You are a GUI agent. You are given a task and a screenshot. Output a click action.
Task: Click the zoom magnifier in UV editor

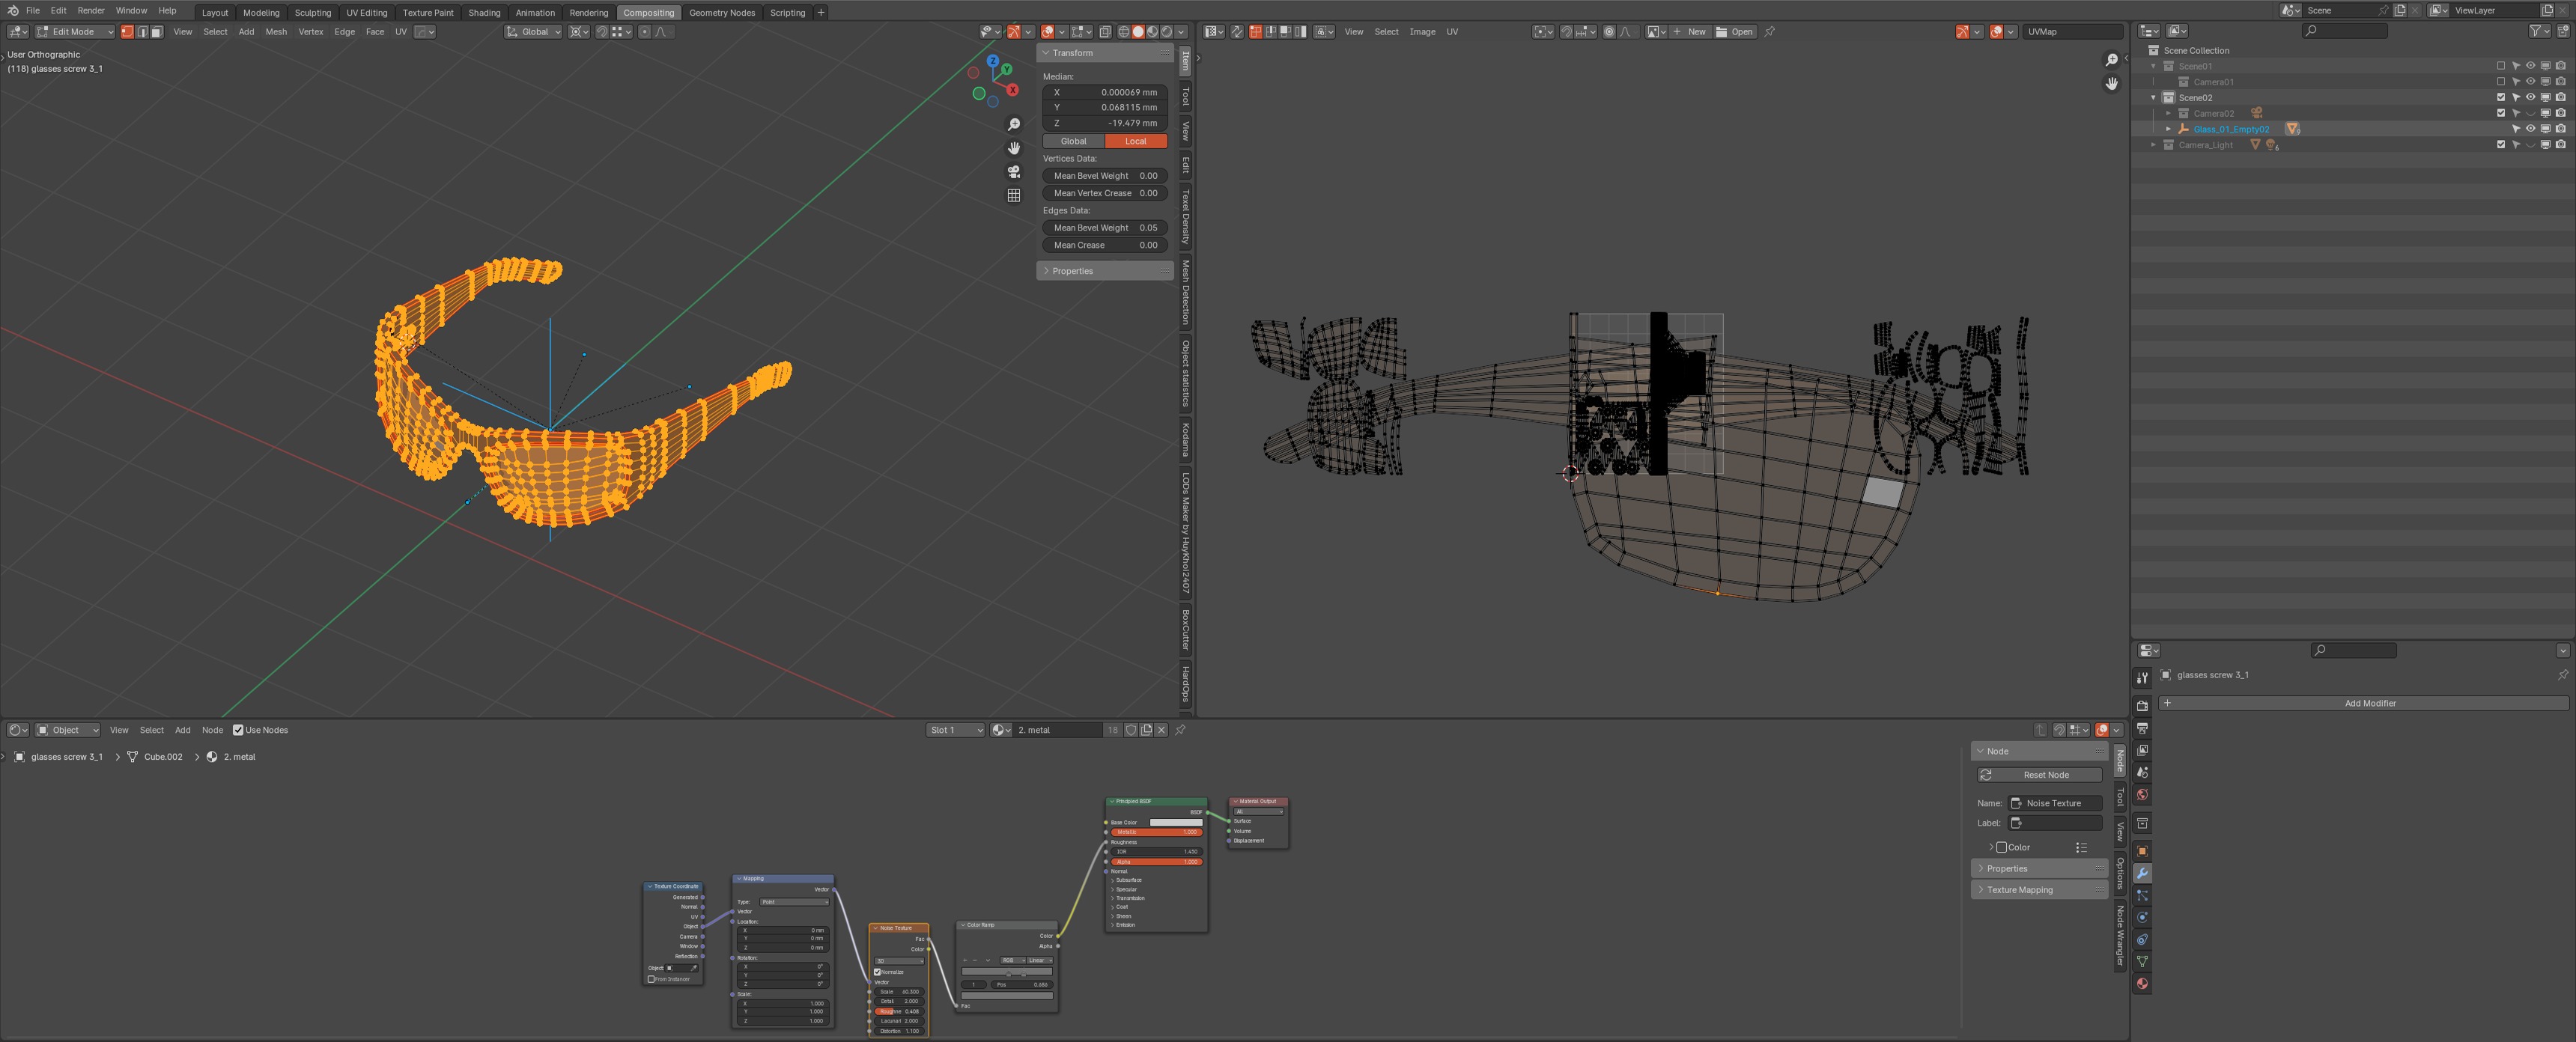[2111, 60]
